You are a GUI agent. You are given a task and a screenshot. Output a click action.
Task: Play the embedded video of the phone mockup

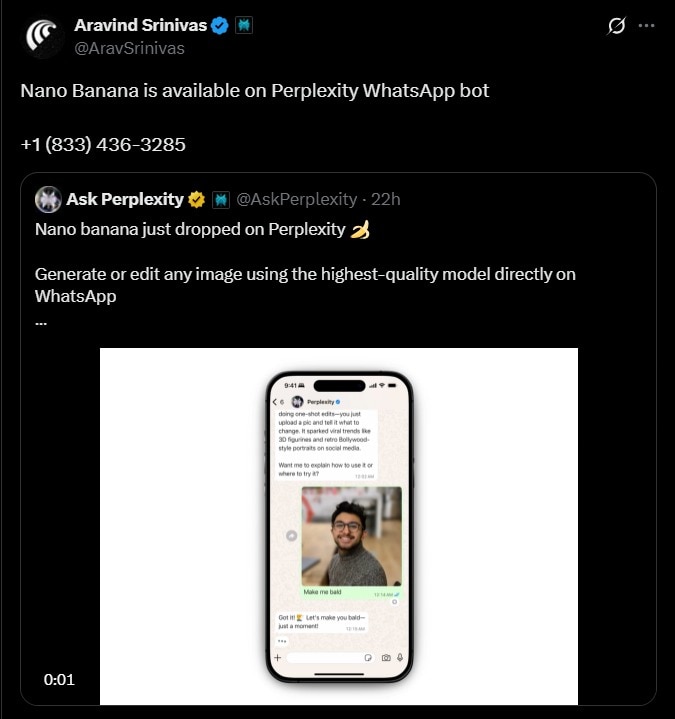click(x=339, y=526)
